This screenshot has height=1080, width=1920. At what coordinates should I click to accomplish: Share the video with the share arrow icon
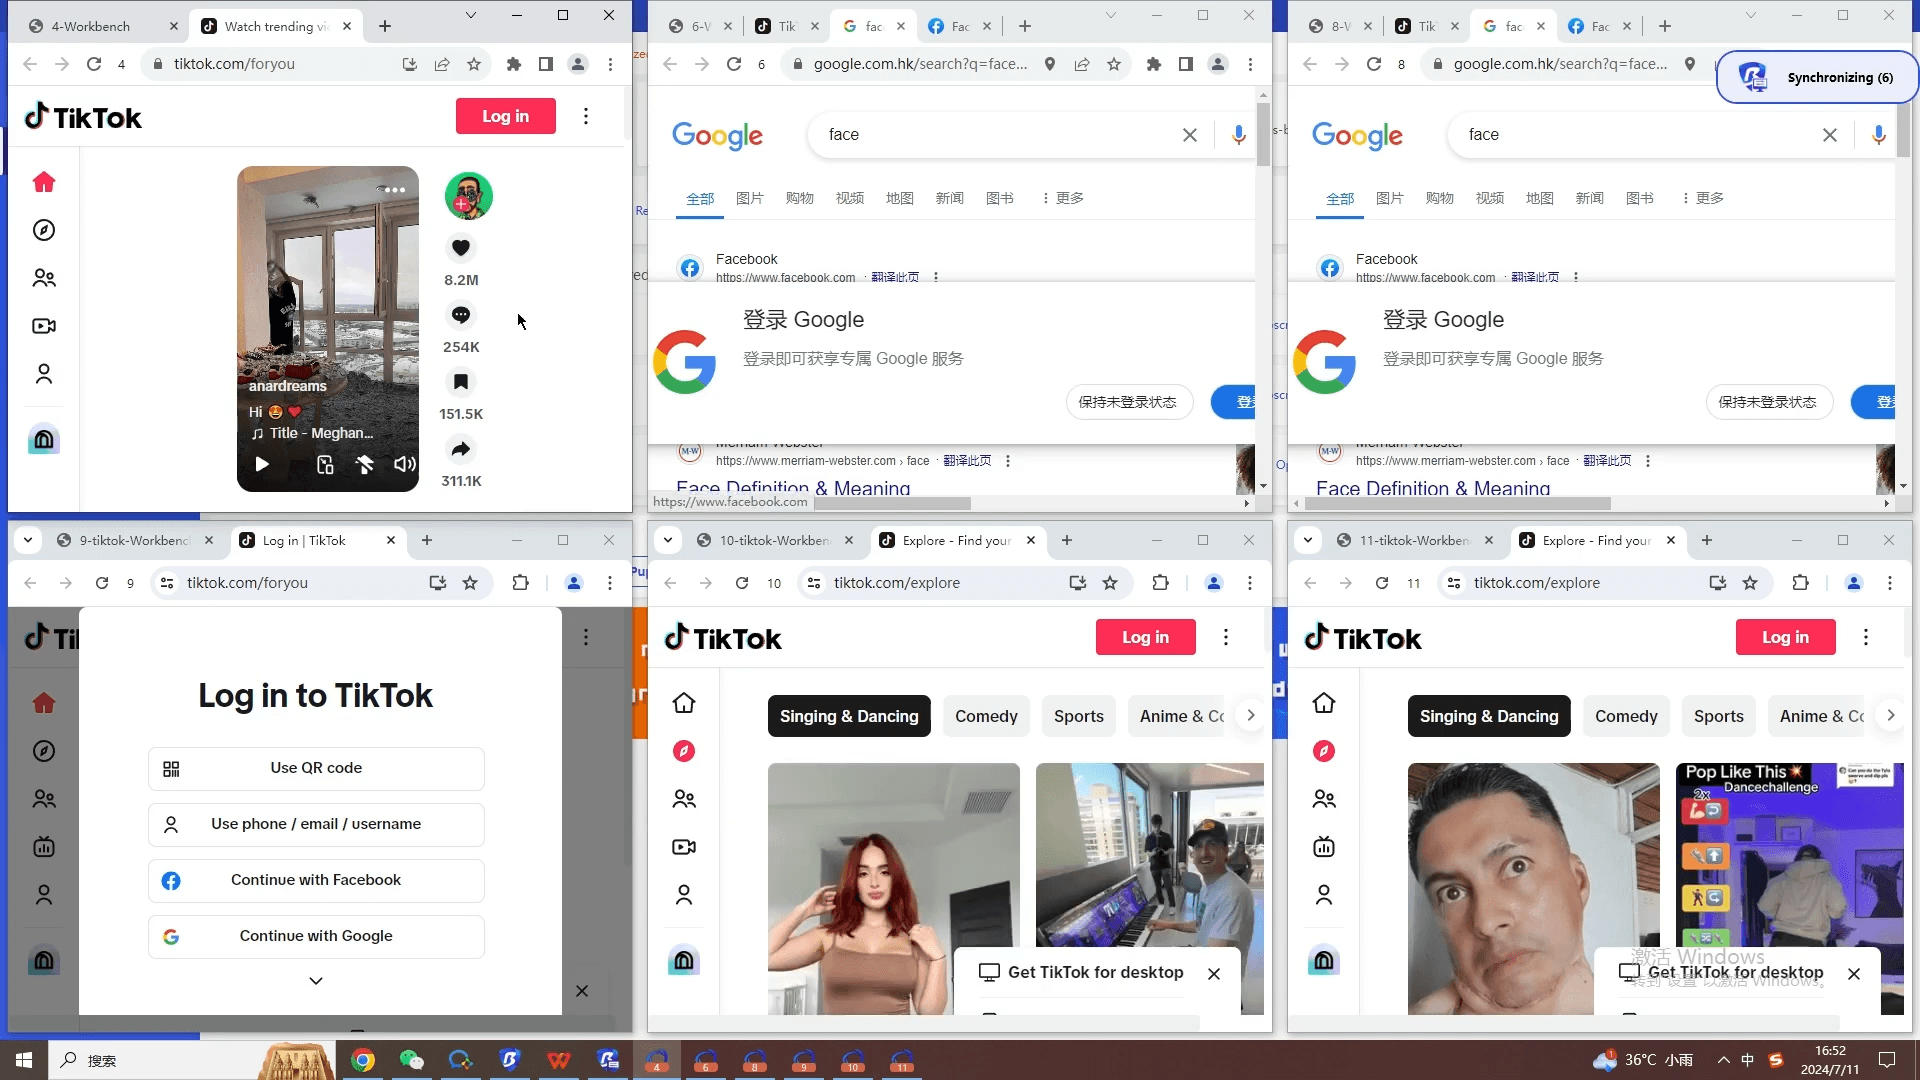461,450
